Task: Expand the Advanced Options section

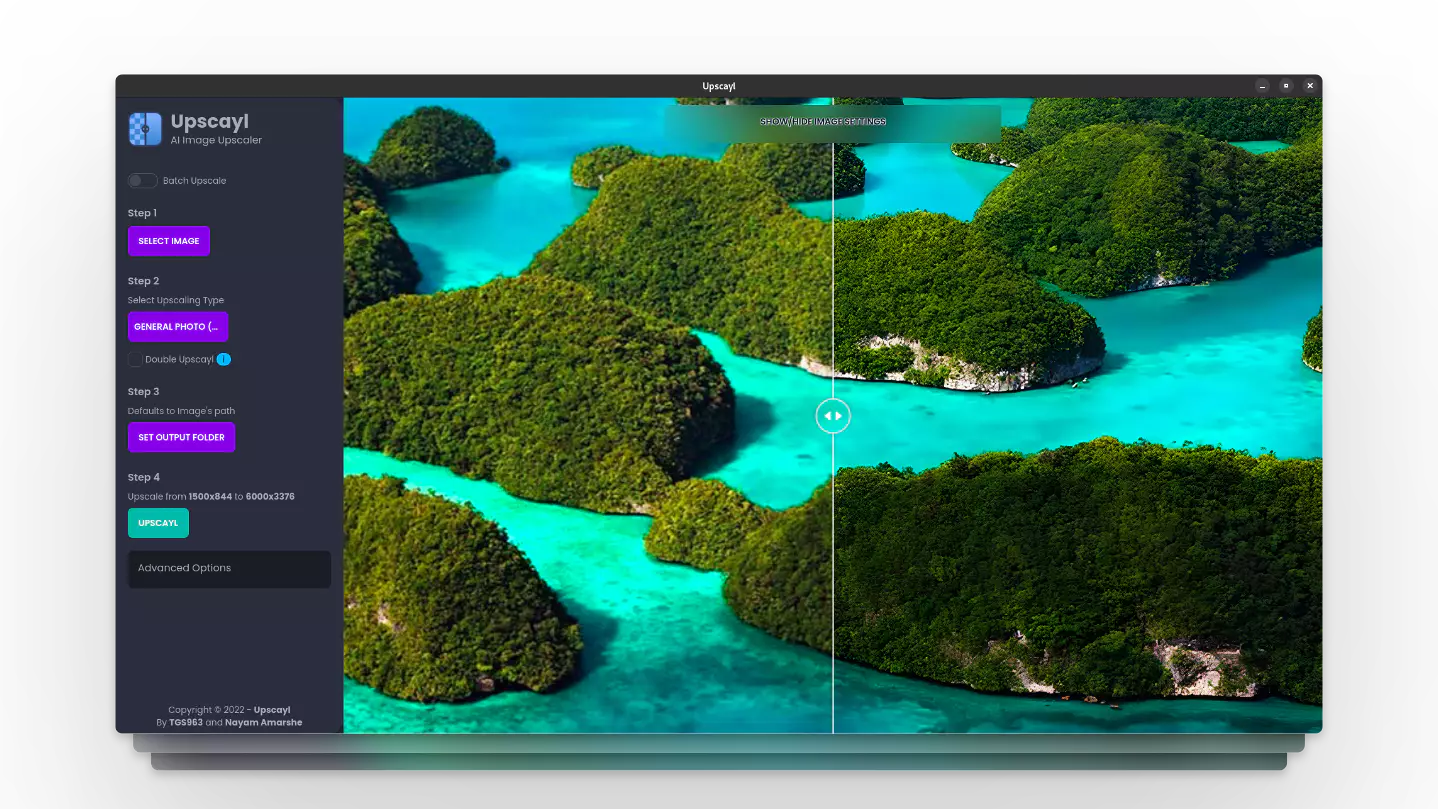Action: tap(229, 568)
